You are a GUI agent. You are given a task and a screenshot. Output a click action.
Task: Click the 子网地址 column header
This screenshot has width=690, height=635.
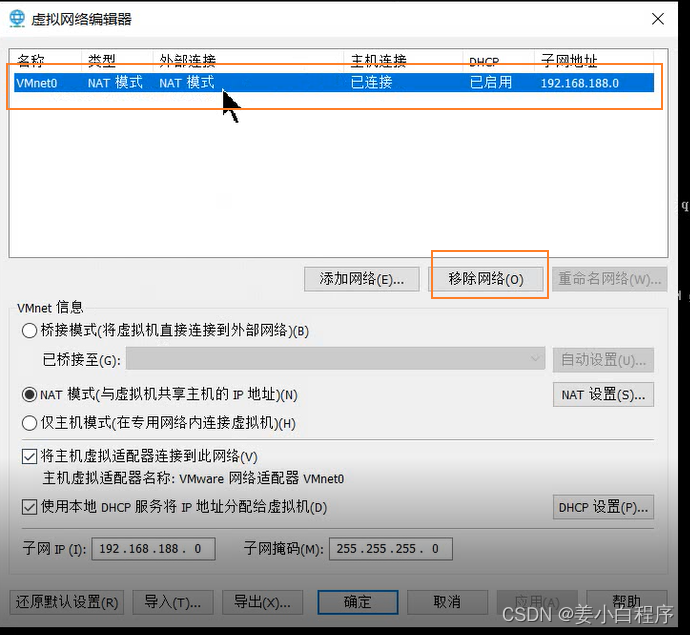pyautogui.click(x=569, y=61)
